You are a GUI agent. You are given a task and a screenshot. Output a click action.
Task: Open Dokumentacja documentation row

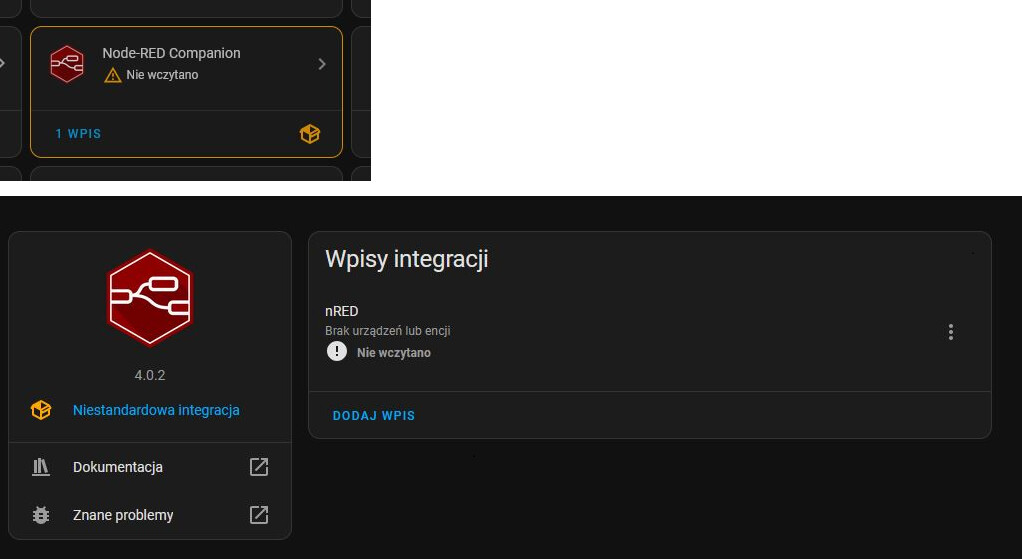150,467
